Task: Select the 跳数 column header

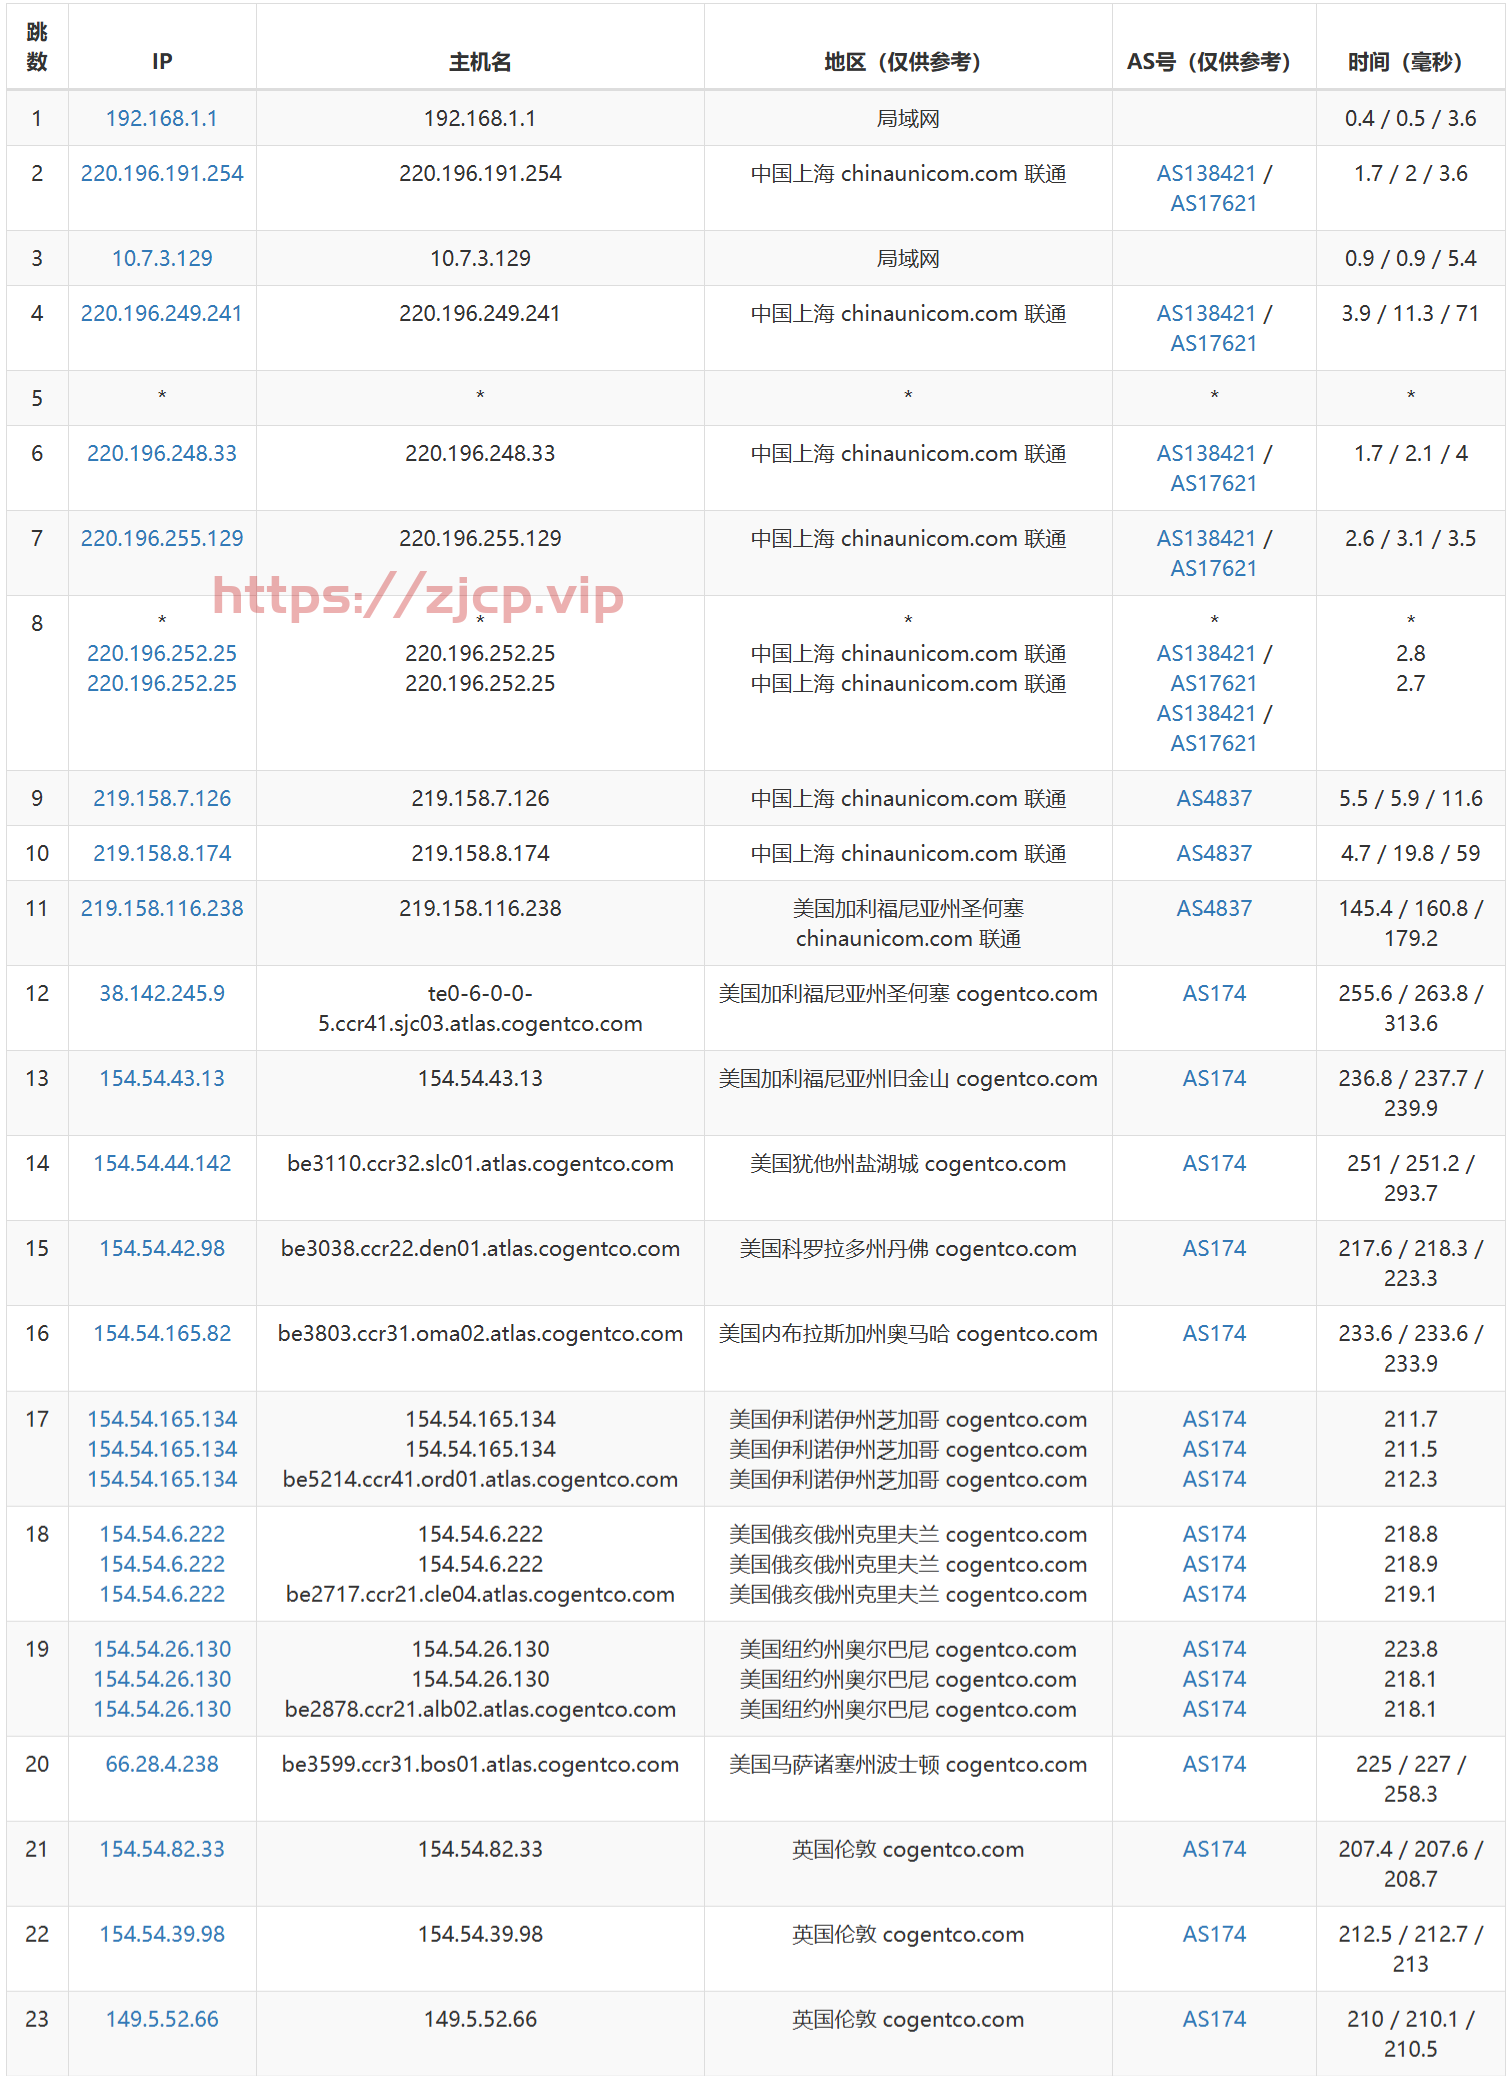Action: pos(37,47)
